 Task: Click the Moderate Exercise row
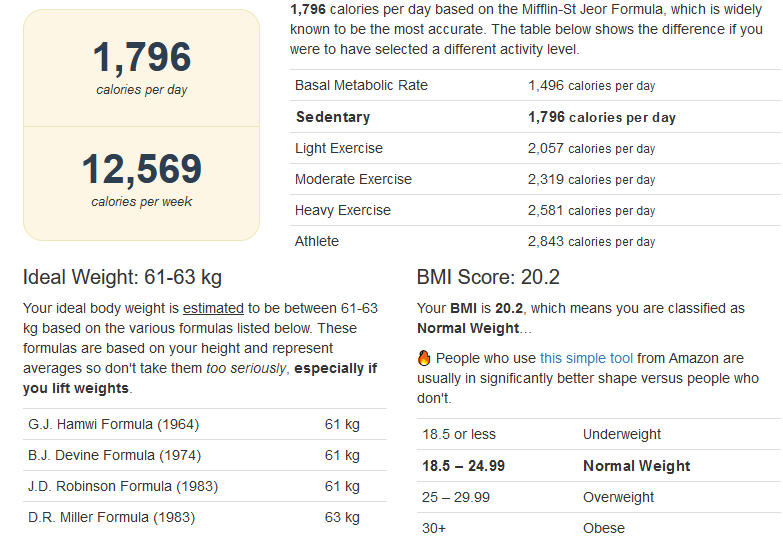pyautogui.click(x=535, y=179)
